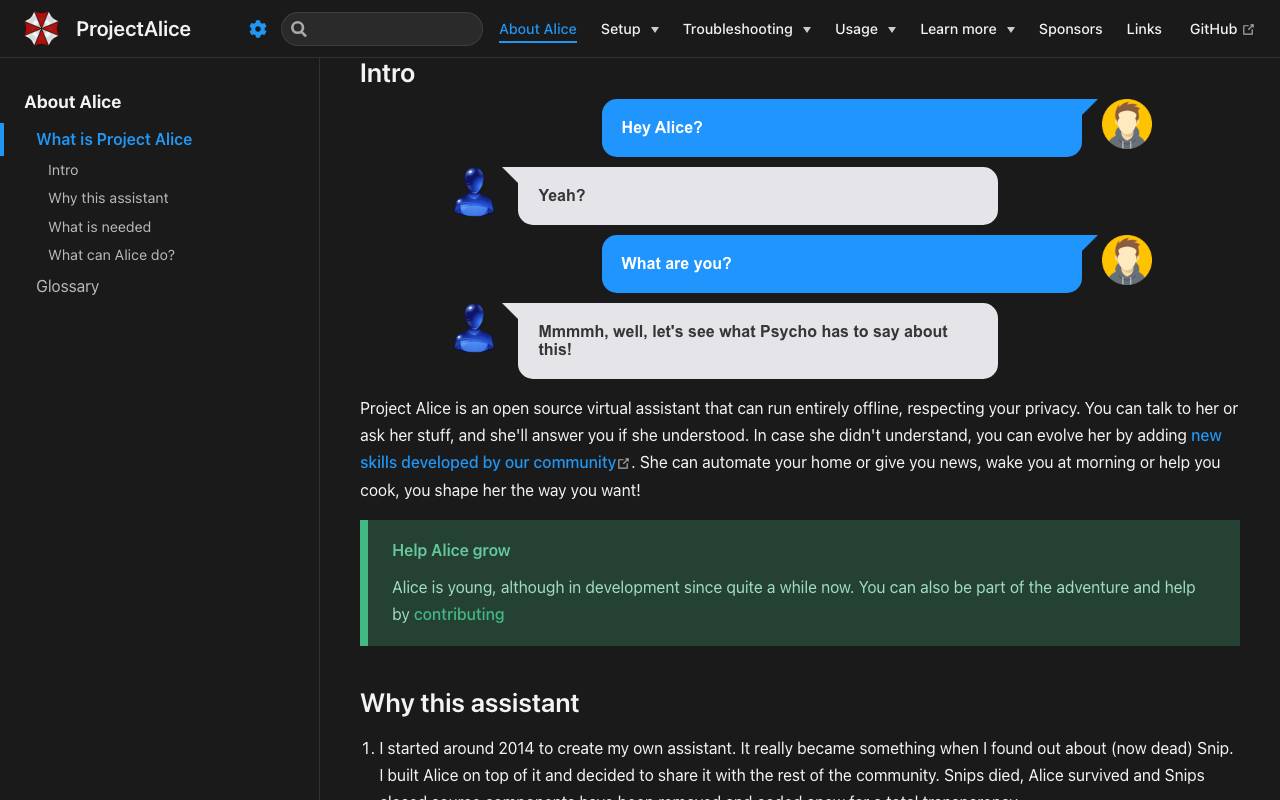Image resolution: width=1280 pixels, height=800 pixels.
Task: Click the "Hey Alice?" chat bubble
Action: click(x=842, y=128)
